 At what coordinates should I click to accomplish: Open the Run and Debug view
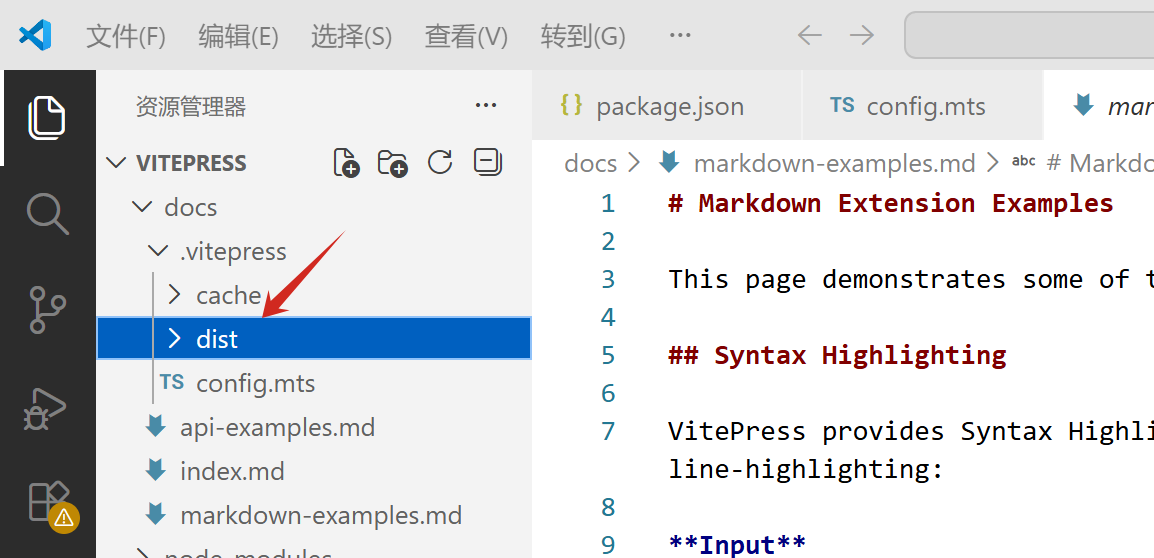click(47, 407)
